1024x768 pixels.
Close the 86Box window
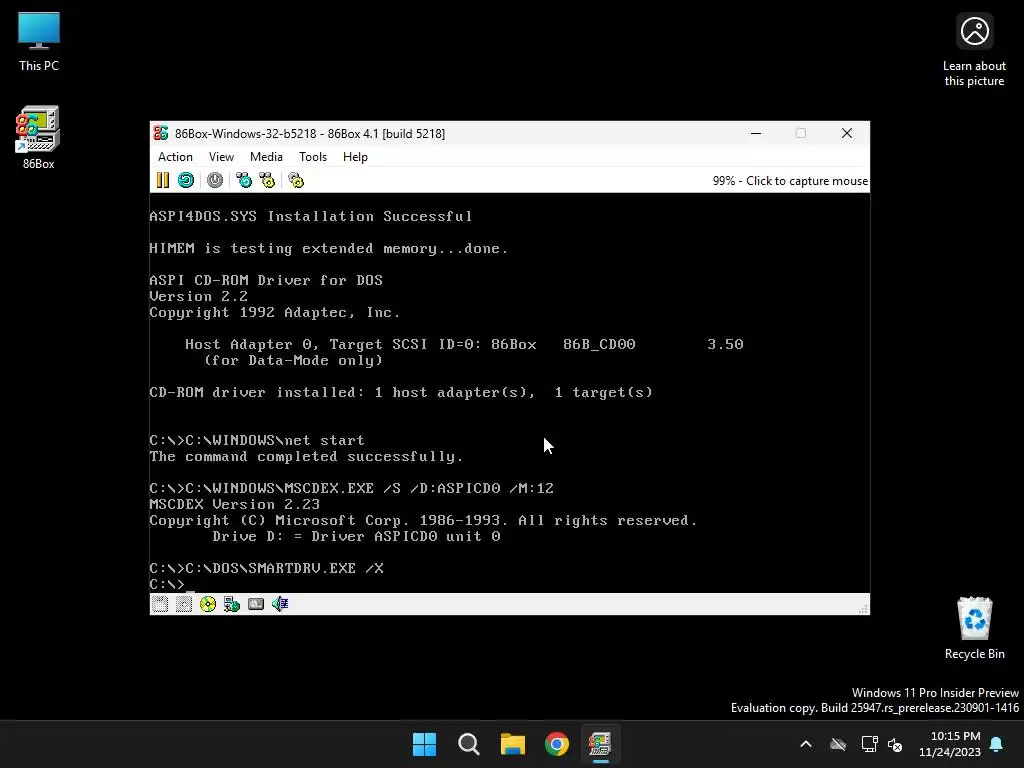[x=847, y=133]
